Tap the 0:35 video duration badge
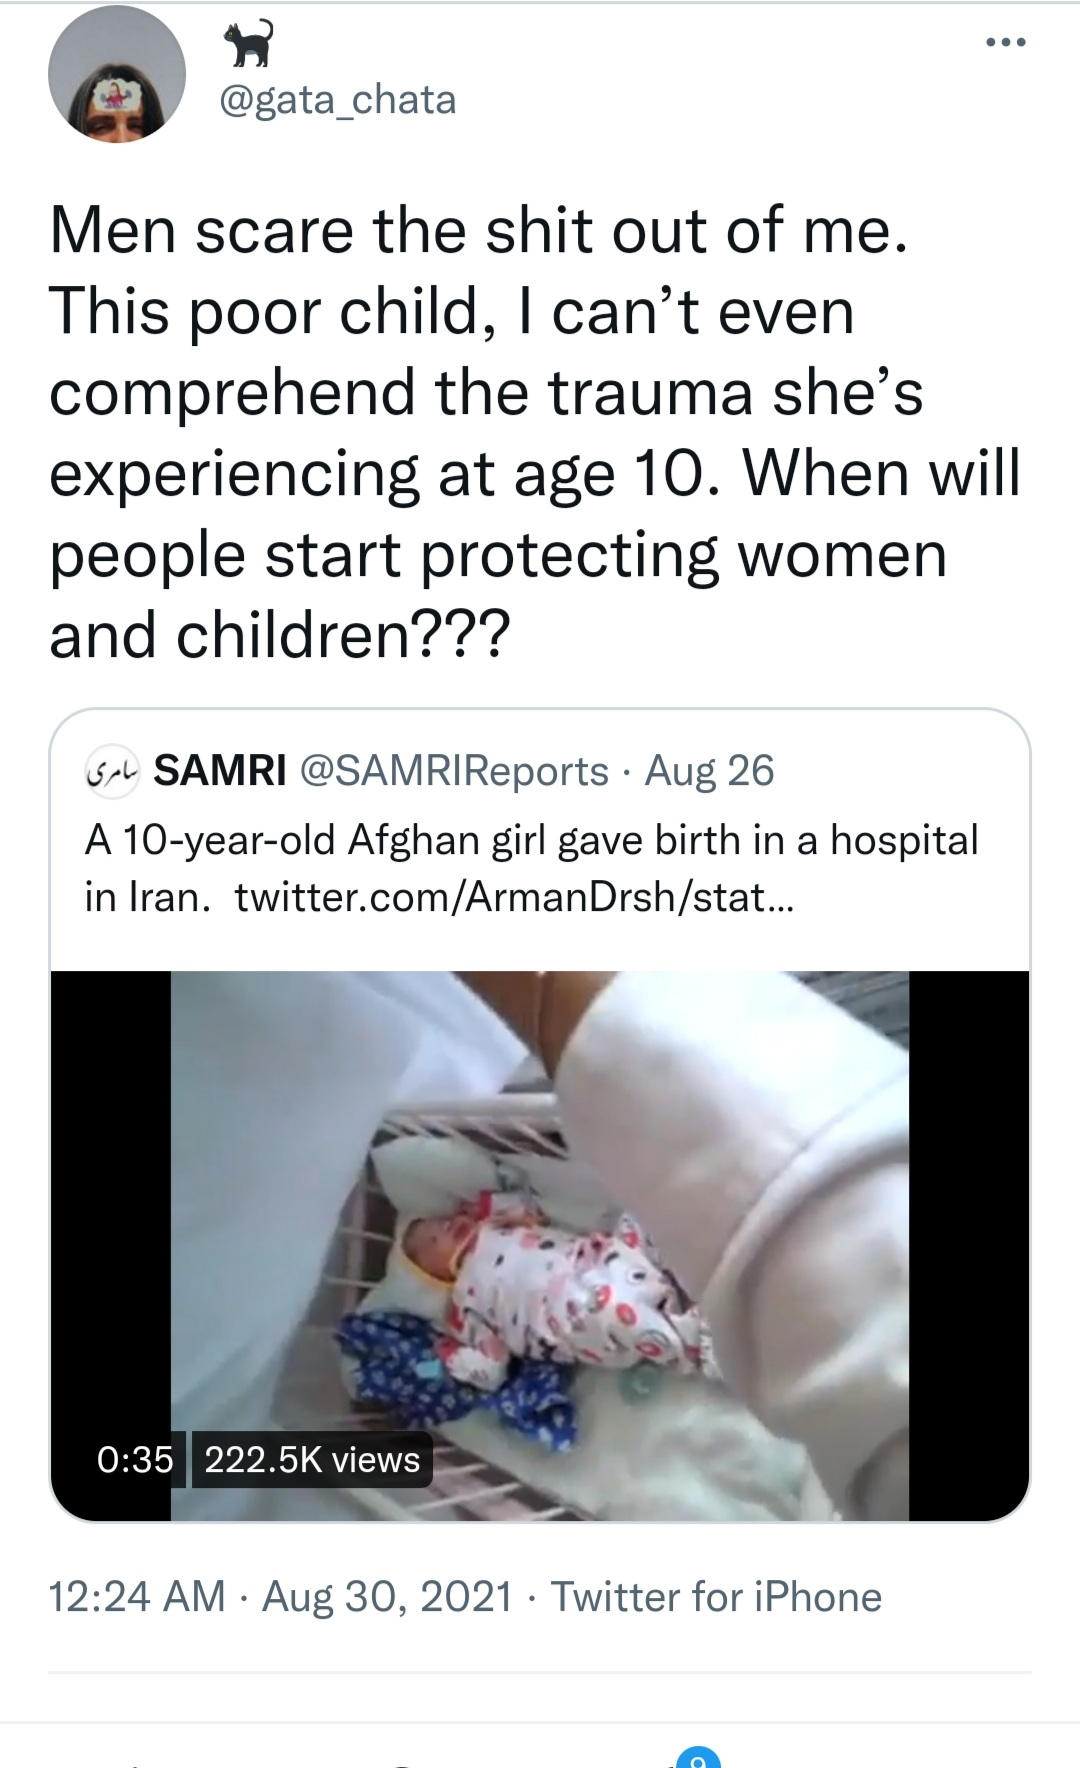 tap(135, 1460)
